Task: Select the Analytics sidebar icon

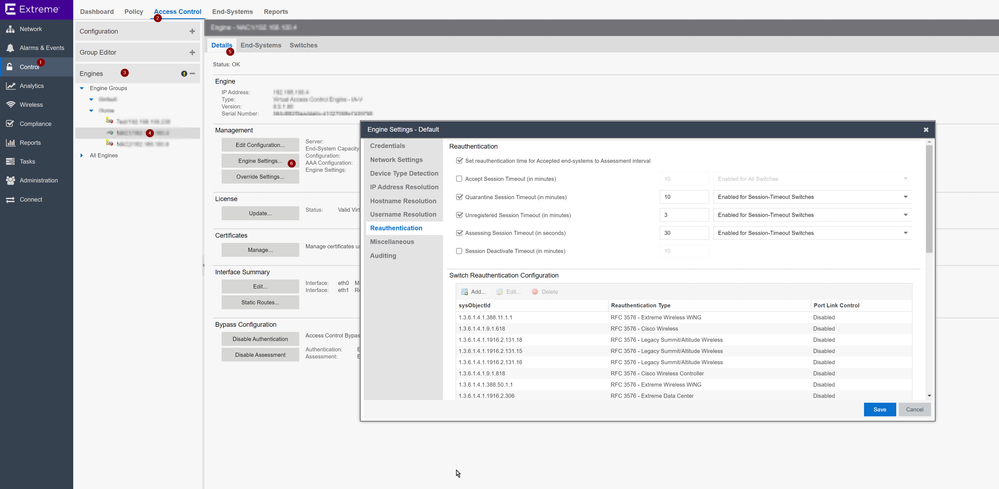Action: (x=10, y=86)
